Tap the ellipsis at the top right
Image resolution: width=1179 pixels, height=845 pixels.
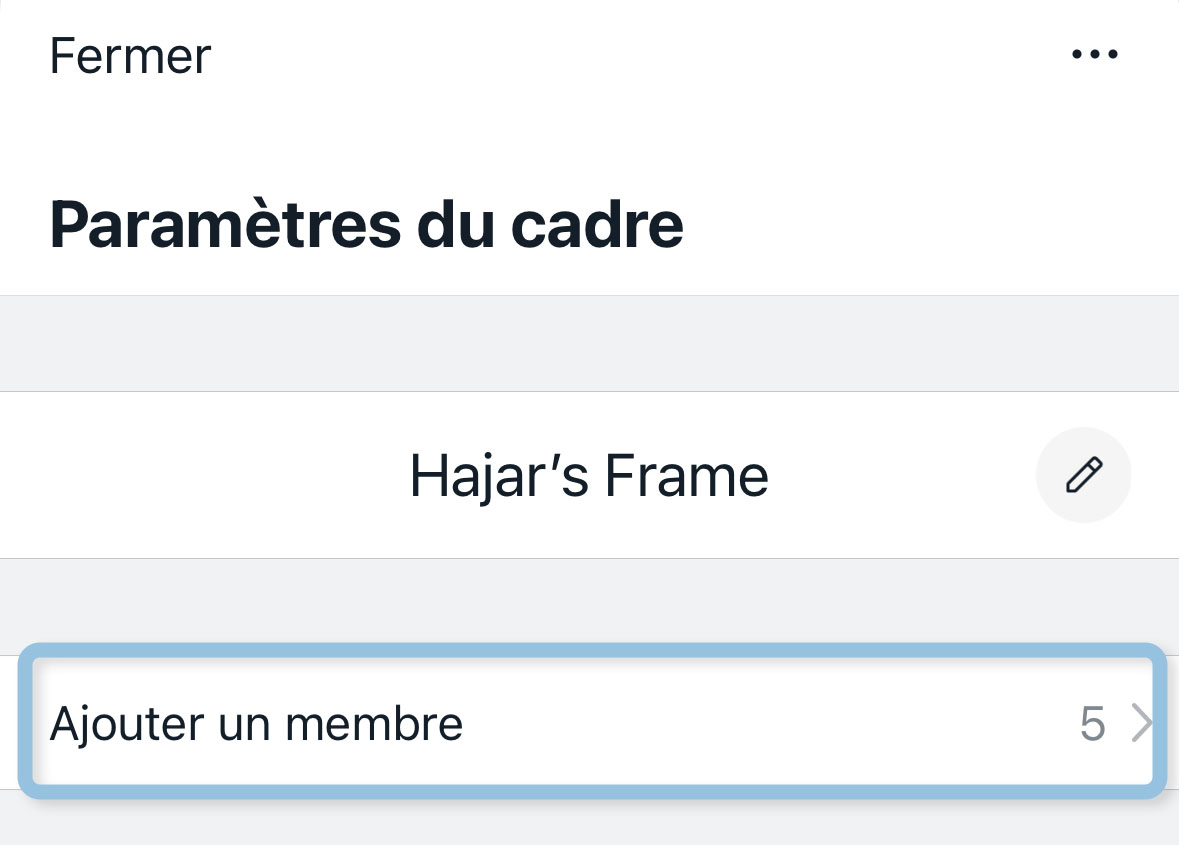1094,55
